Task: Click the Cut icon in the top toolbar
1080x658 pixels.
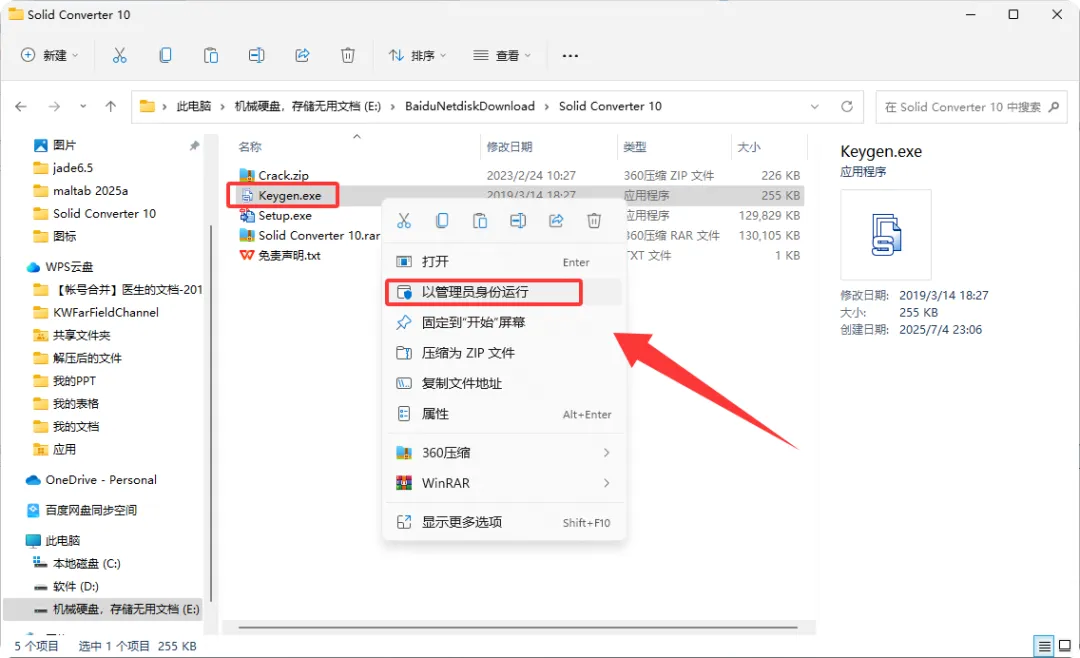Action: (x=119, y=56)
